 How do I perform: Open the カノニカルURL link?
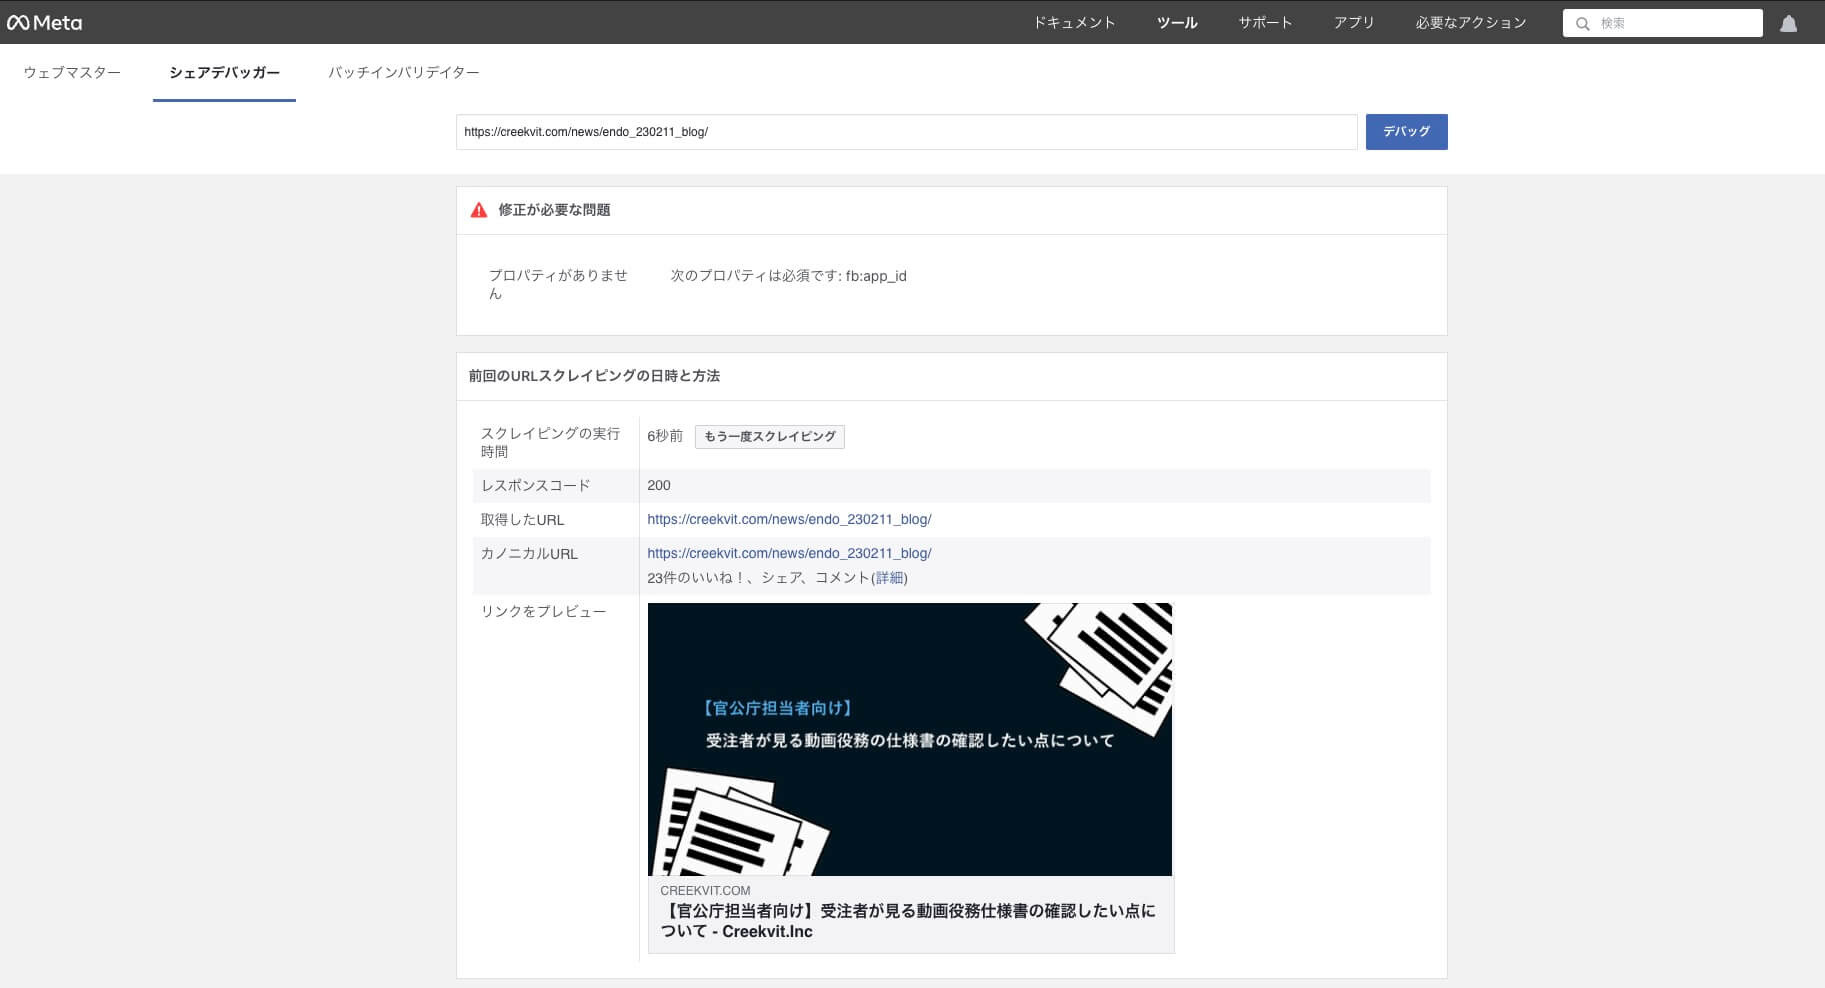click(789, 553)
